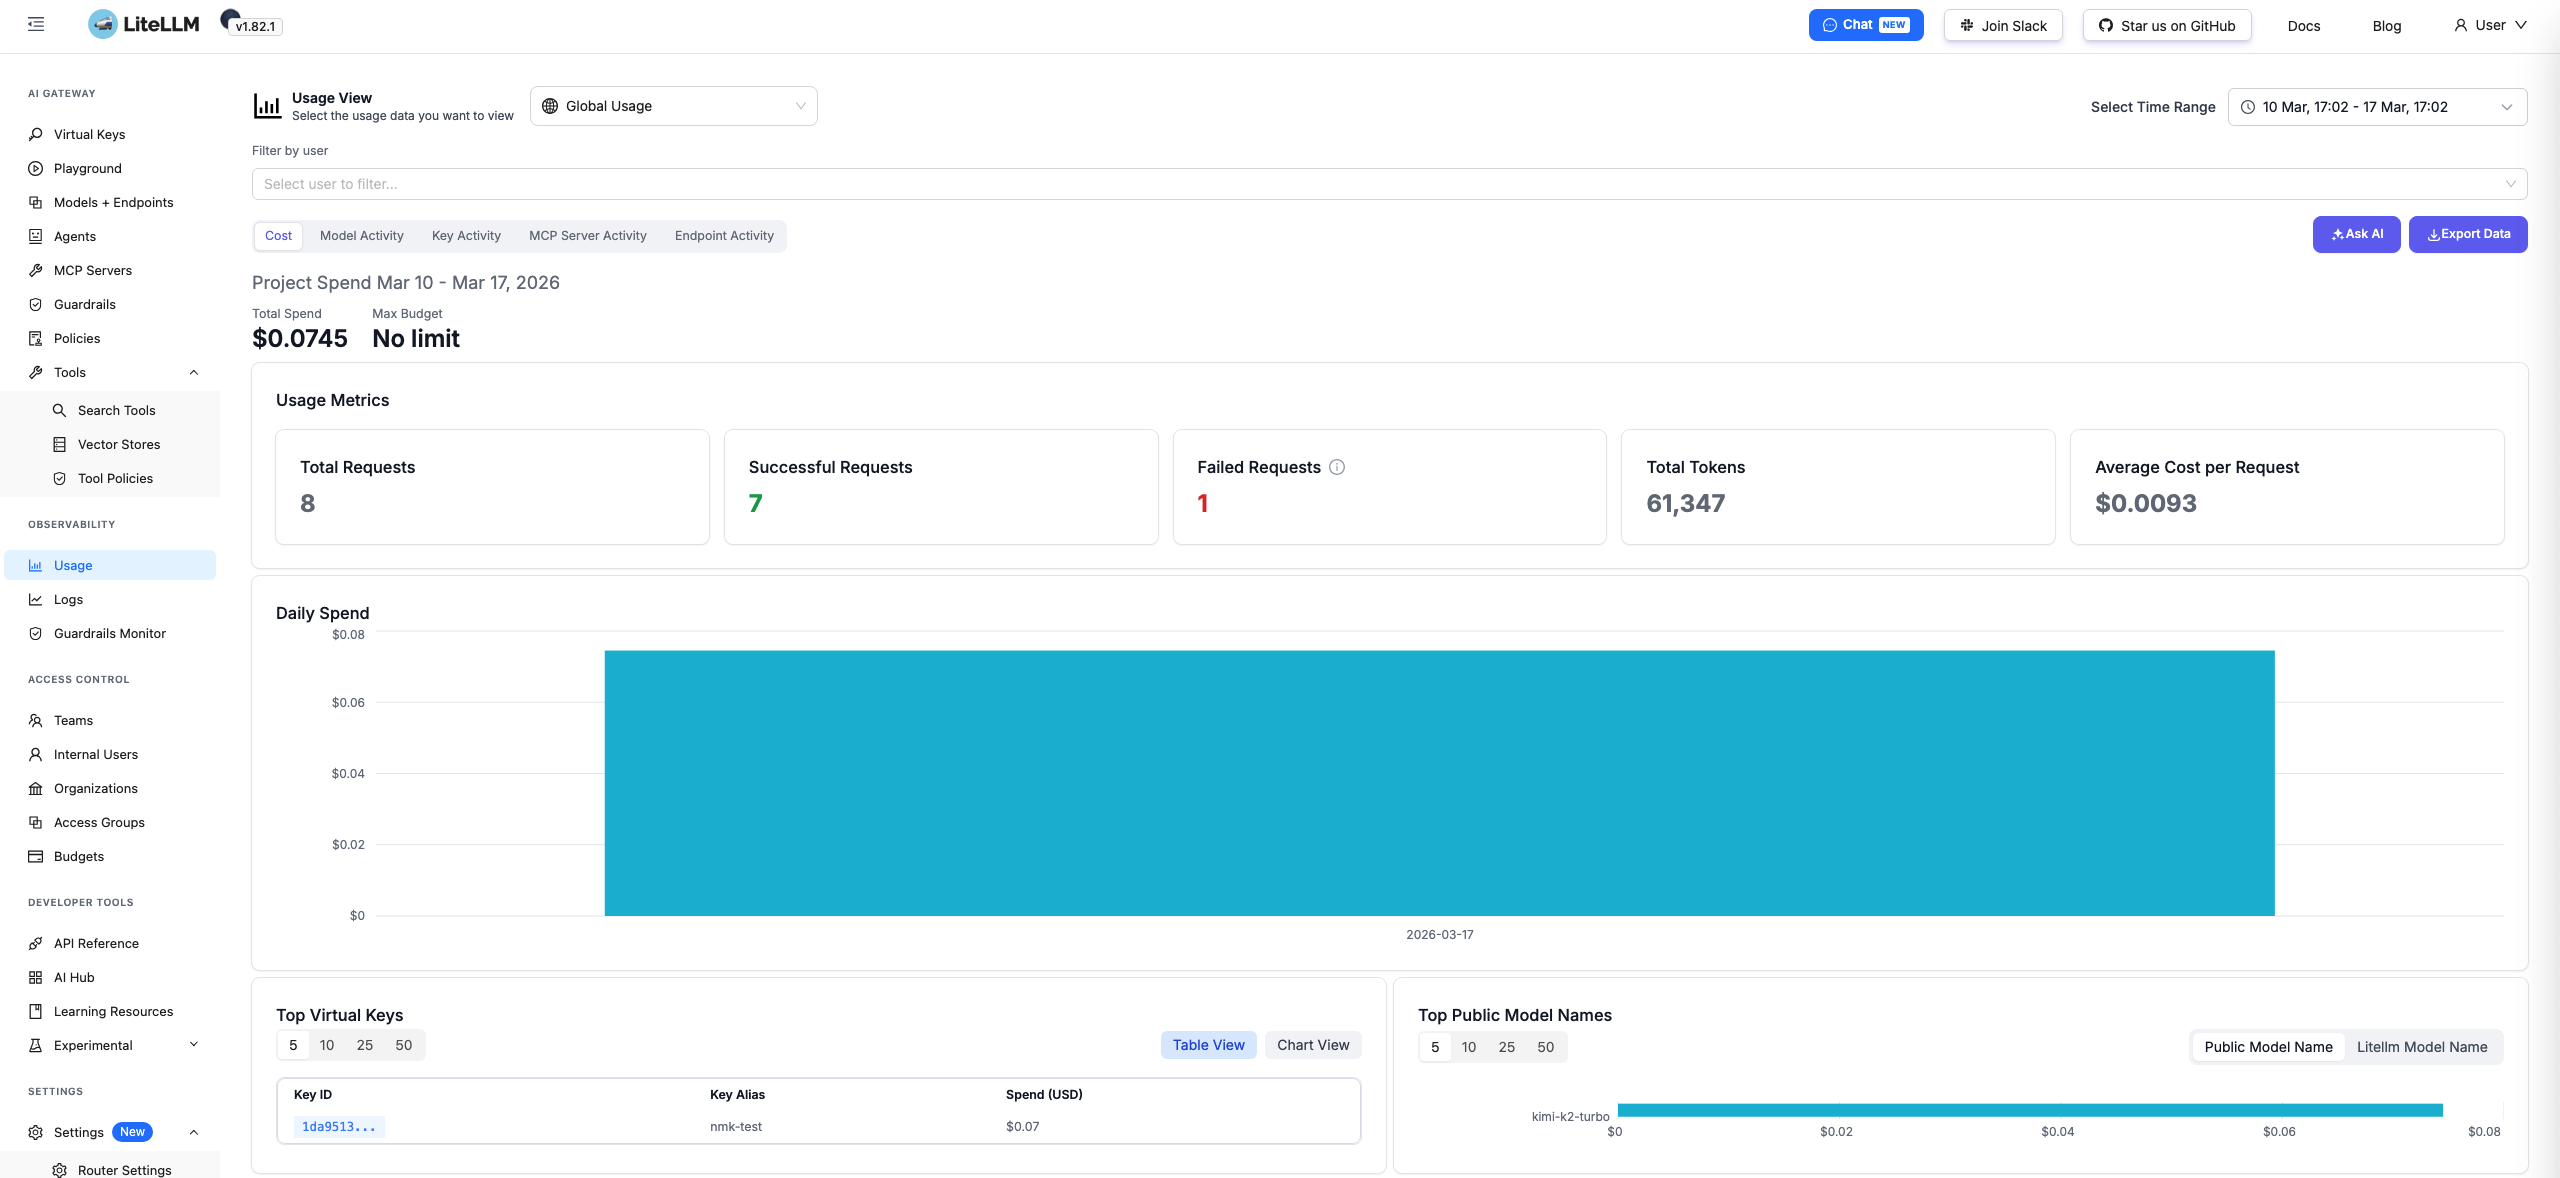The width and height of the screenshot is (2560, 1178).
Task: Click the Export Data button
Action: click(x=2467, y=234)
